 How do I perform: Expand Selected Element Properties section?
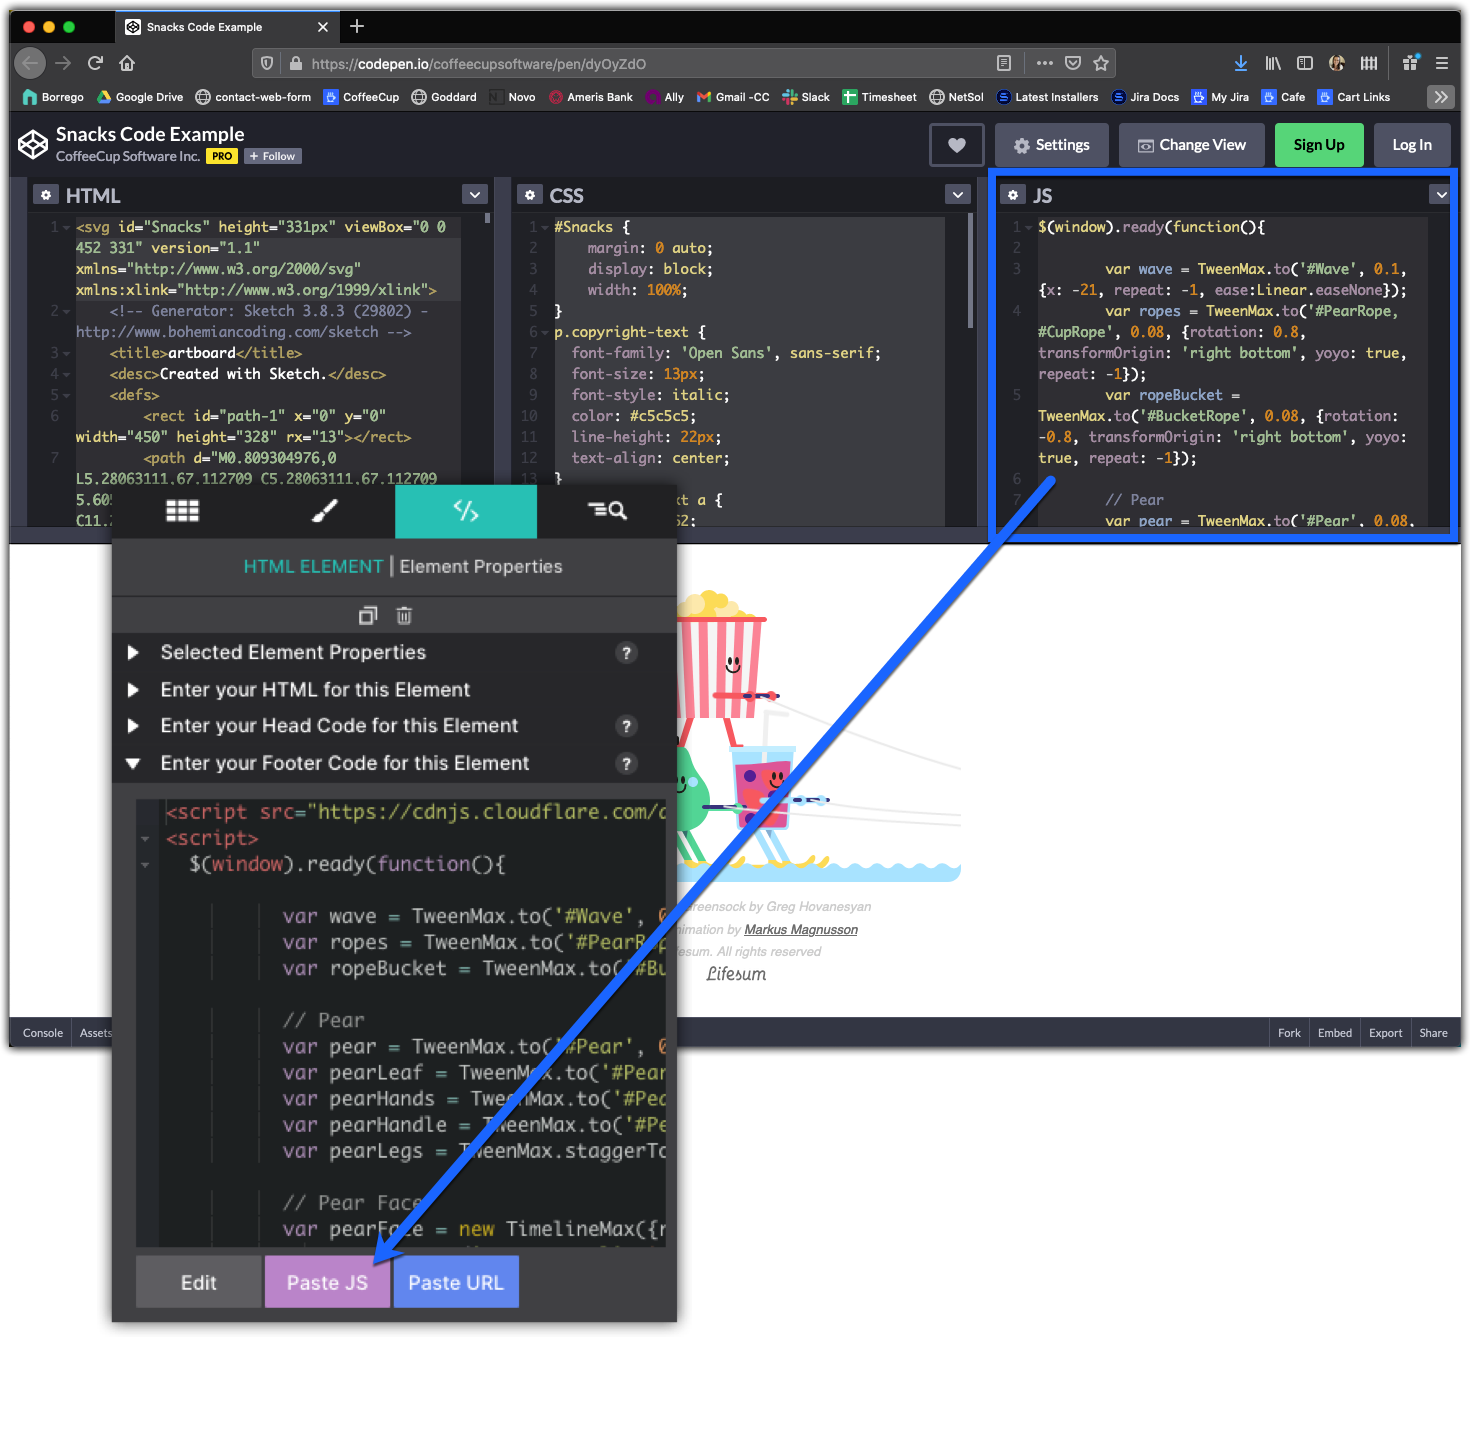133,653
